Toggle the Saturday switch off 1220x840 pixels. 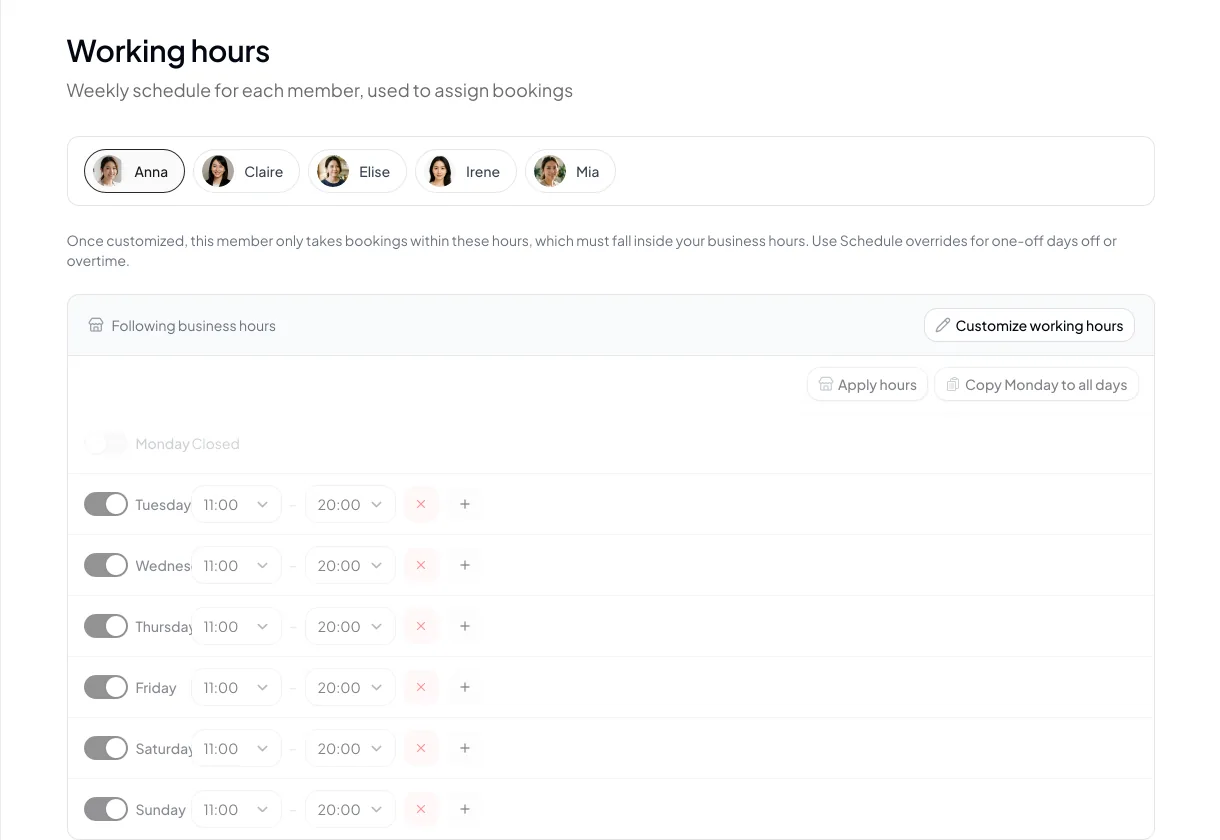click(x=106, y=748)
